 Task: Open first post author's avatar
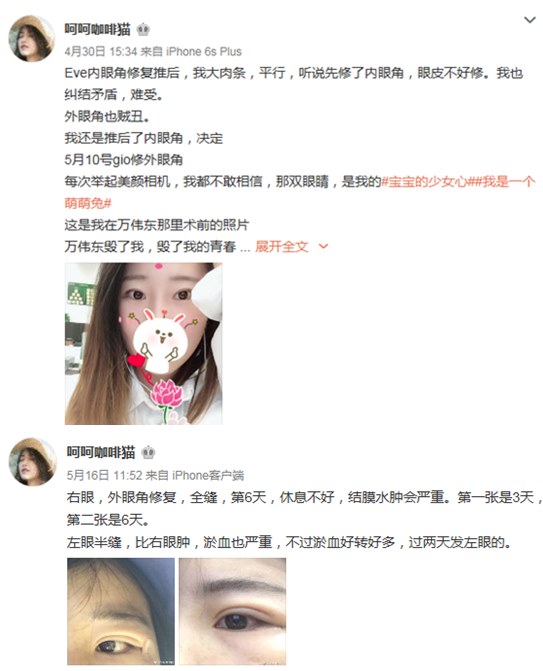32,38
